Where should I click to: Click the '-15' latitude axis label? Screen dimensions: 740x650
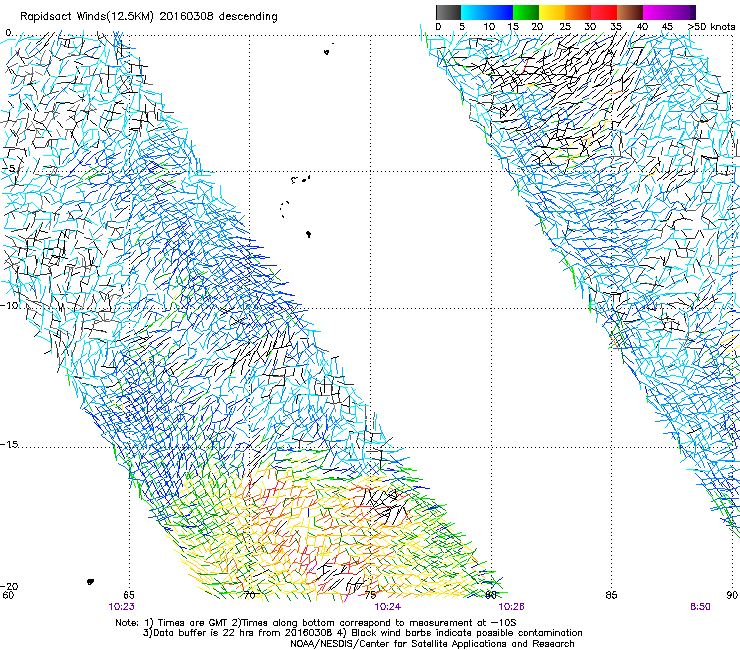pyautogui.click(x=9, y=445)
